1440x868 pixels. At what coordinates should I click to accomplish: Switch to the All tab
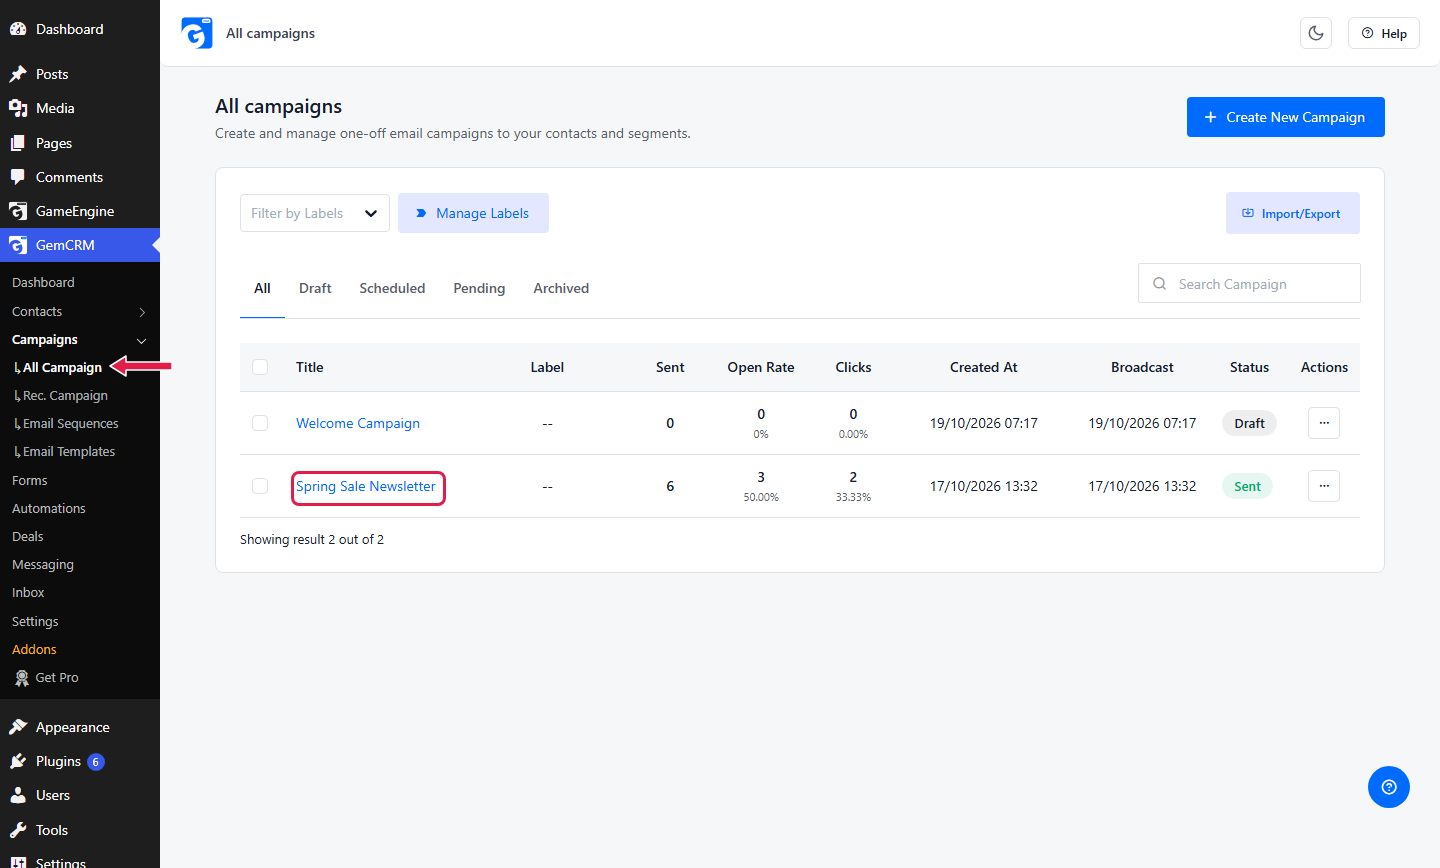(x=262, y=288)
